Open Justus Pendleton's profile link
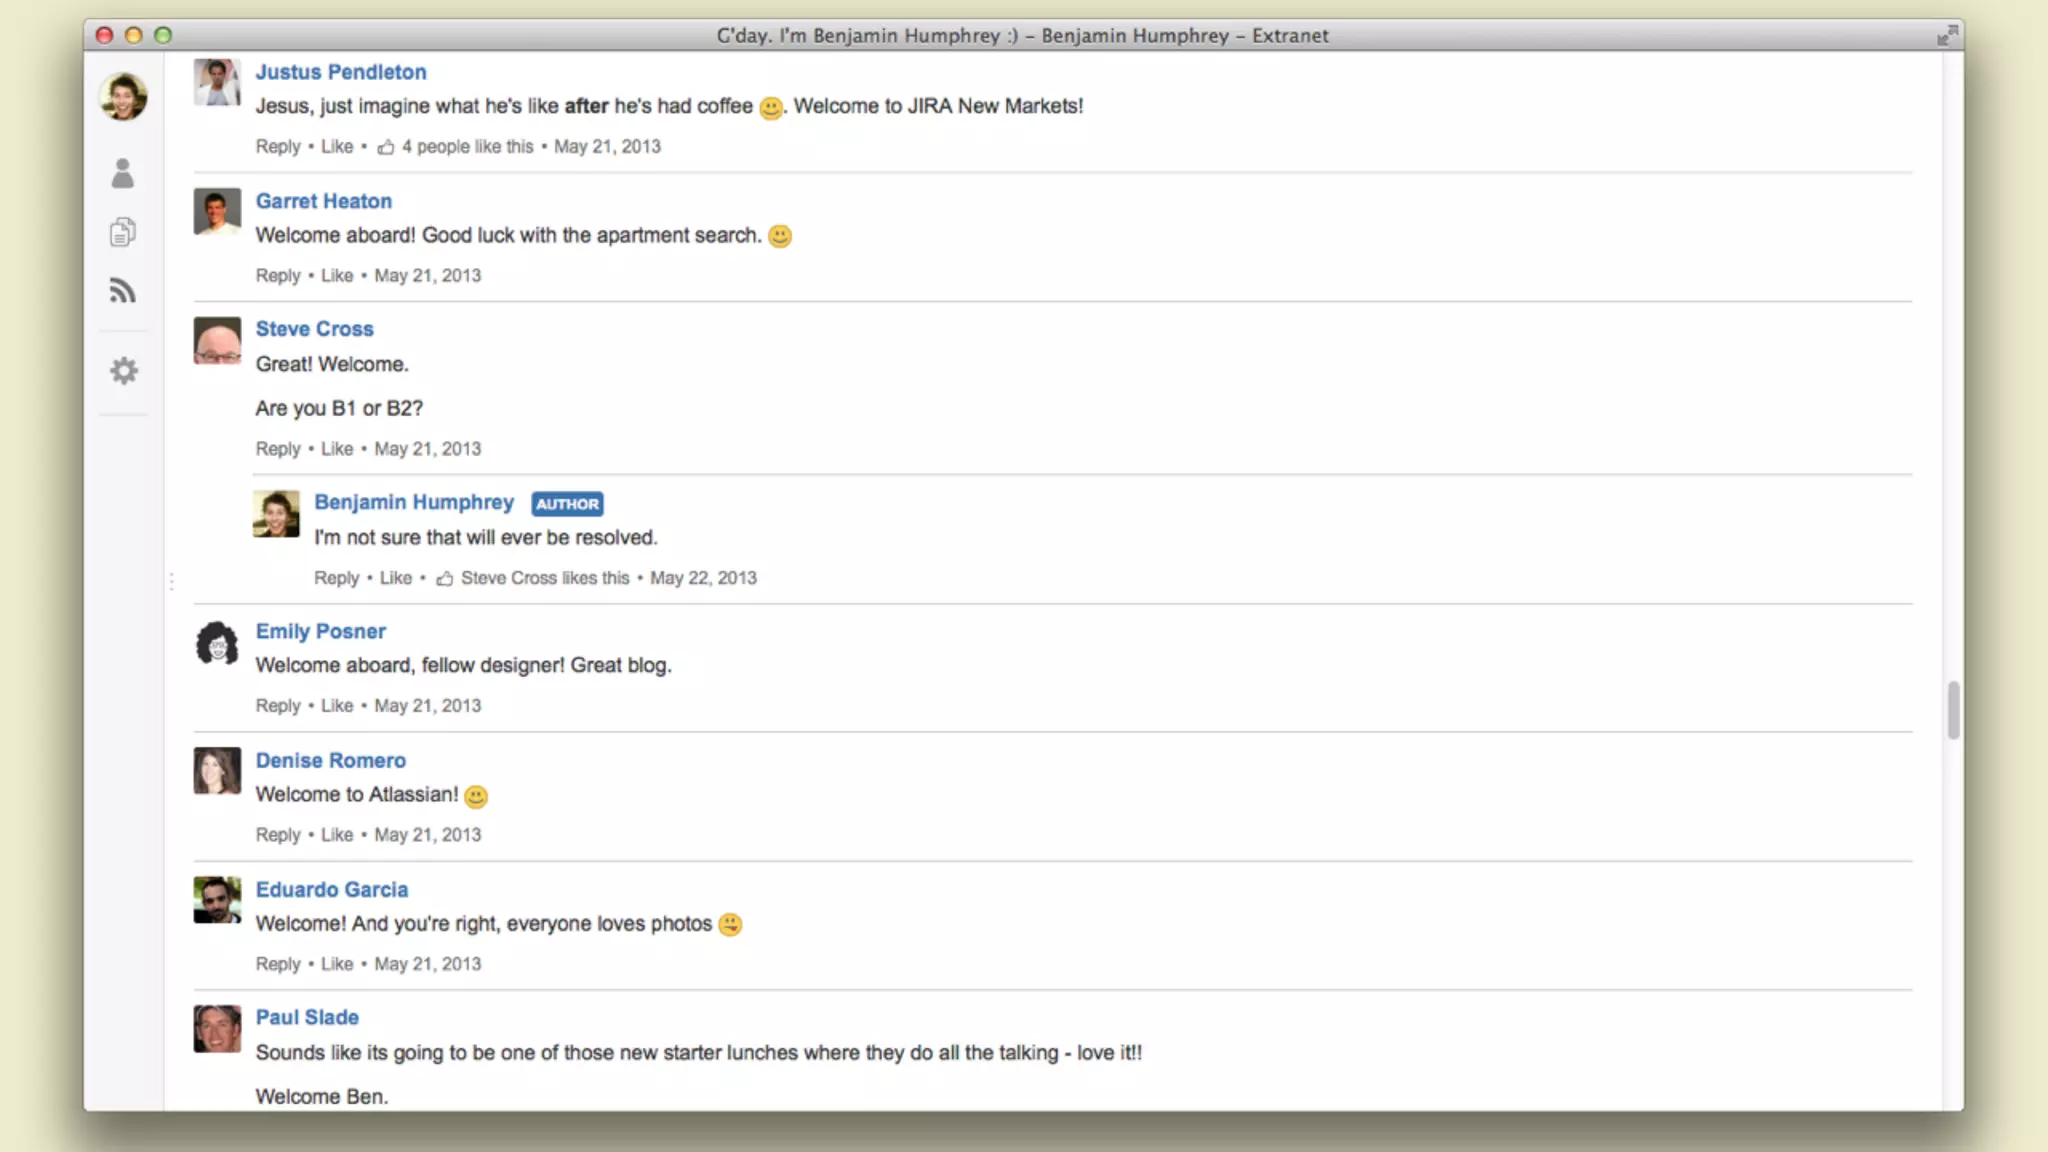This screenshot has width=2048, height=1152. coord(340,72)
